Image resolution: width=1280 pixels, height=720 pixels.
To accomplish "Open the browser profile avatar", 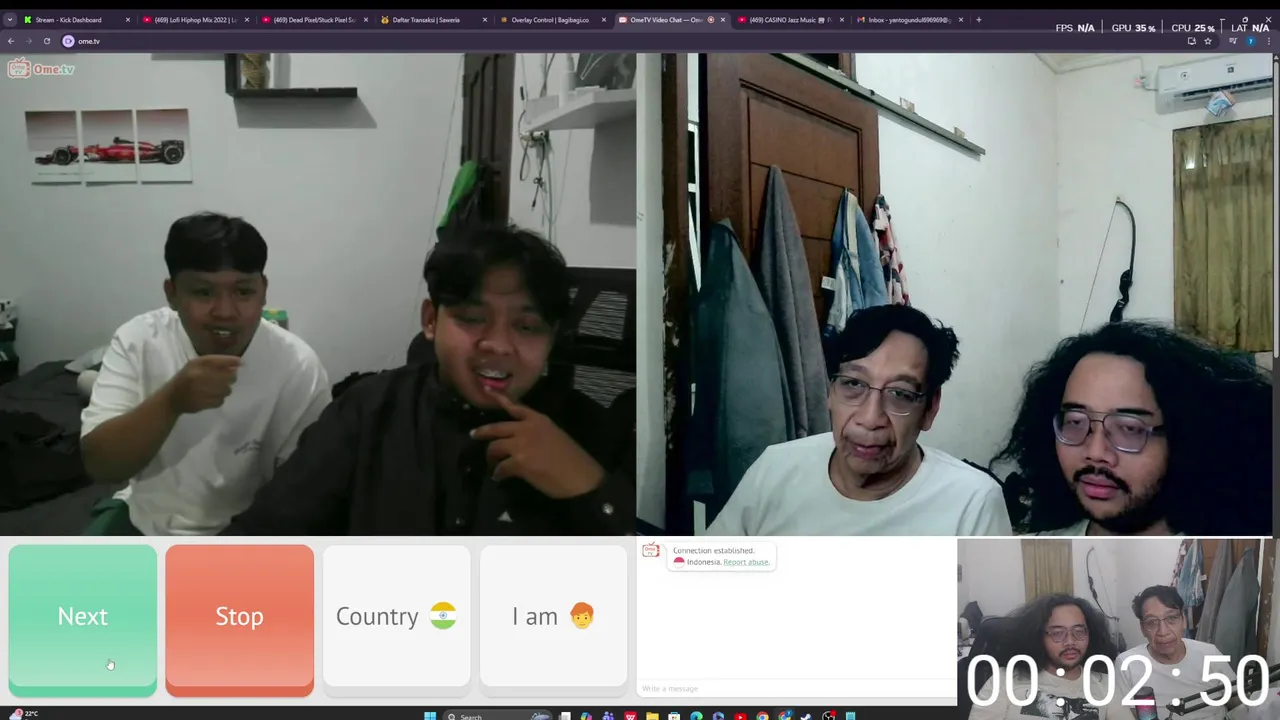I will click(x=1249, y=41).
